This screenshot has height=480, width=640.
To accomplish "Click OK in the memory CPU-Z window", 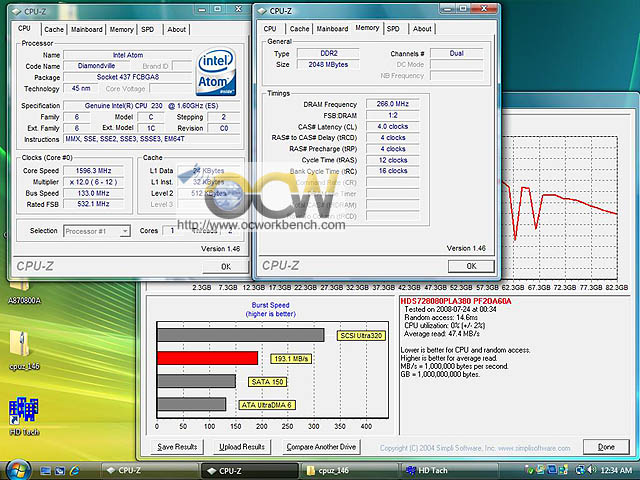I will 471,266.
